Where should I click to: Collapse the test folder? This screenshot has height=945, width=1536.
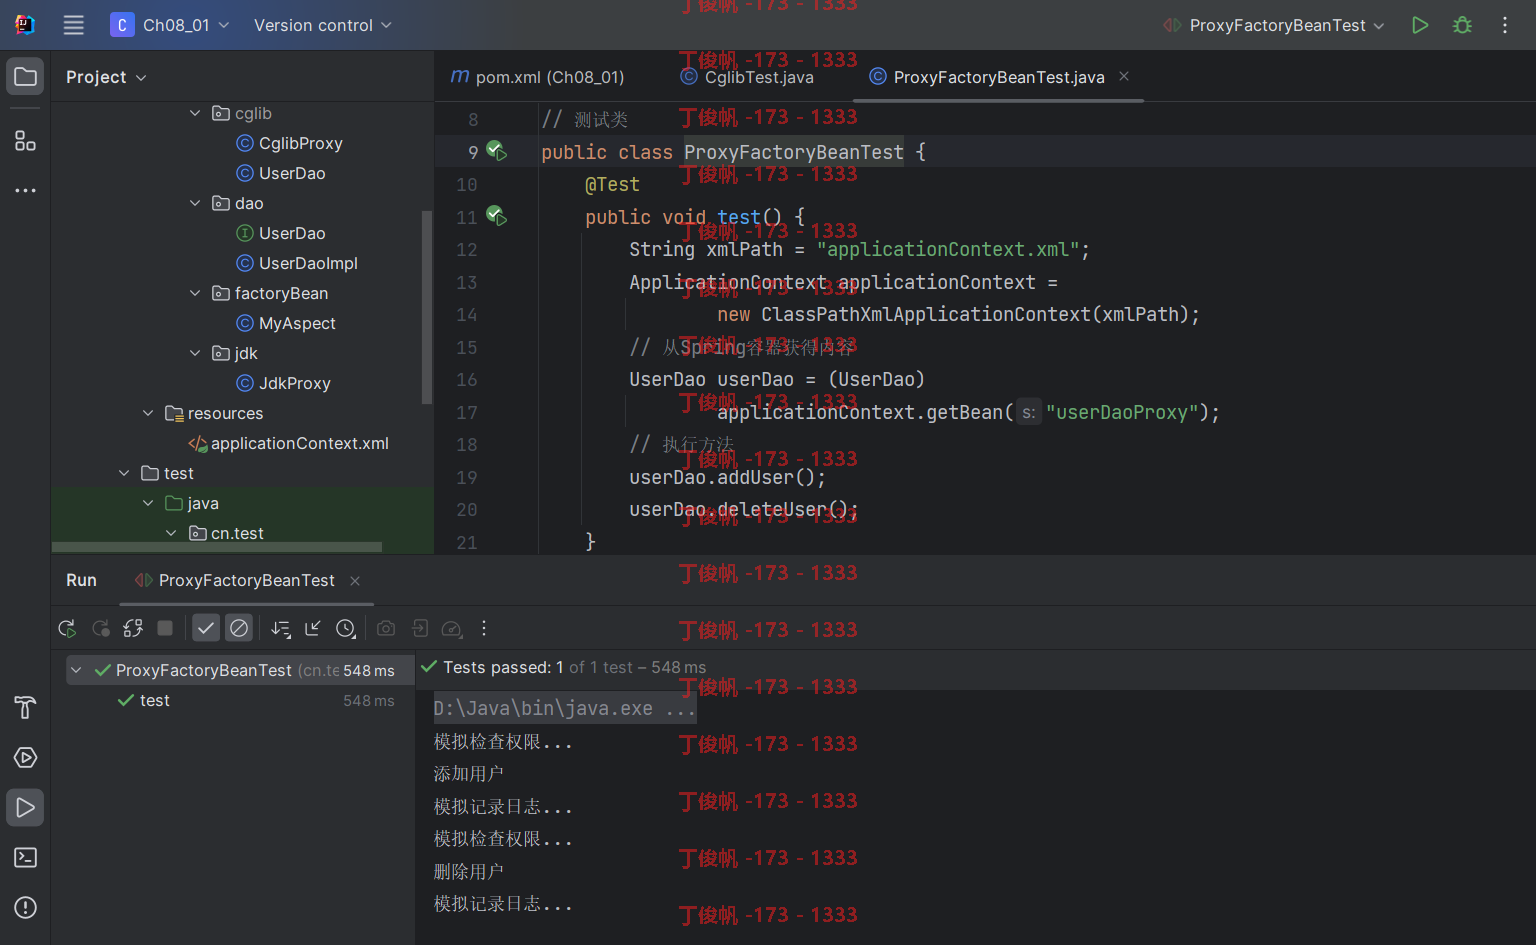tap(124, 473)
